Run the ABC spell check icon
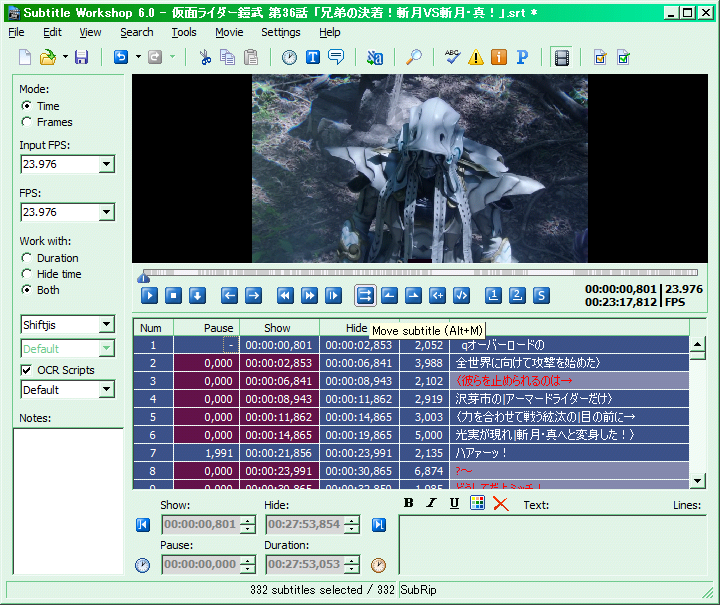Screen dimensions: 720x605 tap(452, 57)
